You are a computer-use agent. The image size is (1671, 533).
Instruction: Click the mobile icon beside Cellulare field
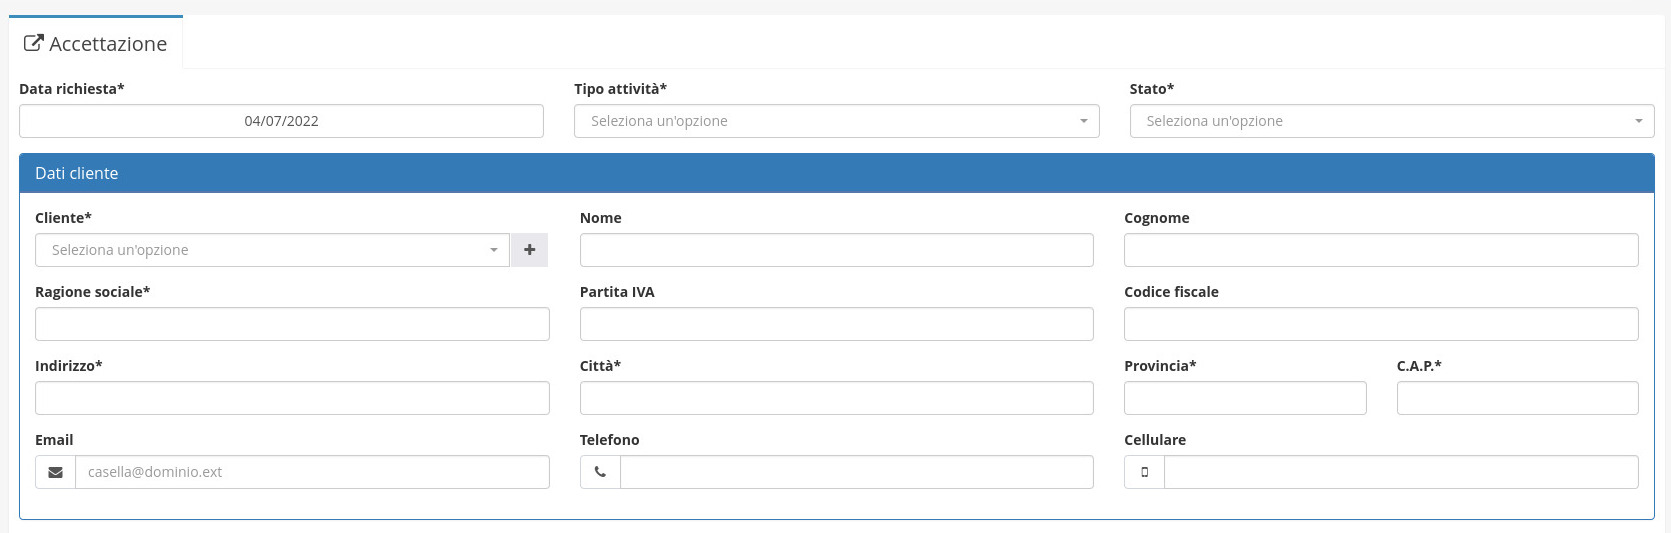pyautogui.click(x=1144, y=472)
